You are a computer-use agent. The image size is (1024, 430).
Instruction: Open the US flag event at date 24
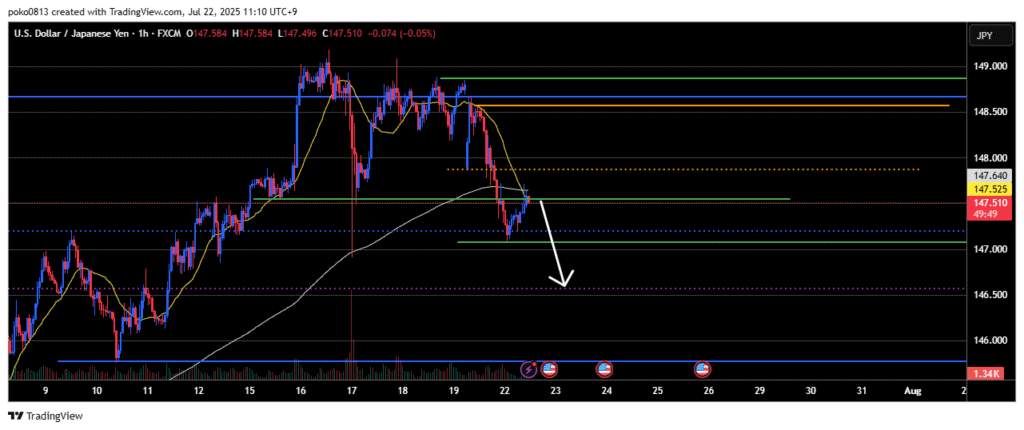point(605,369)
